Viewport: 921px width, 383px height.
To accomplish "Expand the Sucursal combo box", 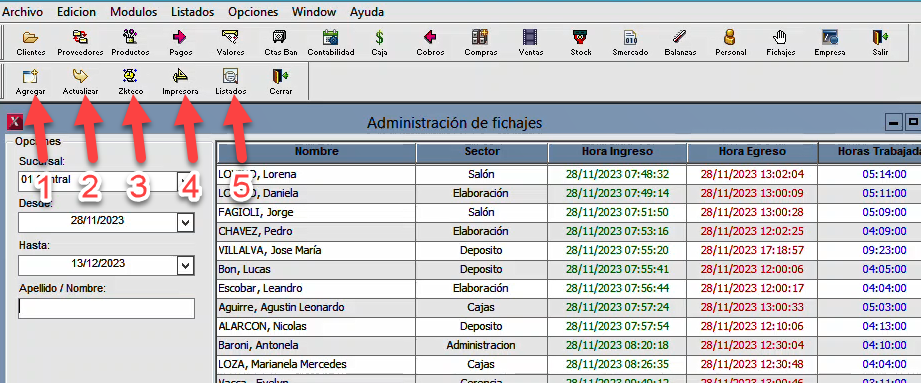I will coord(186,180).
